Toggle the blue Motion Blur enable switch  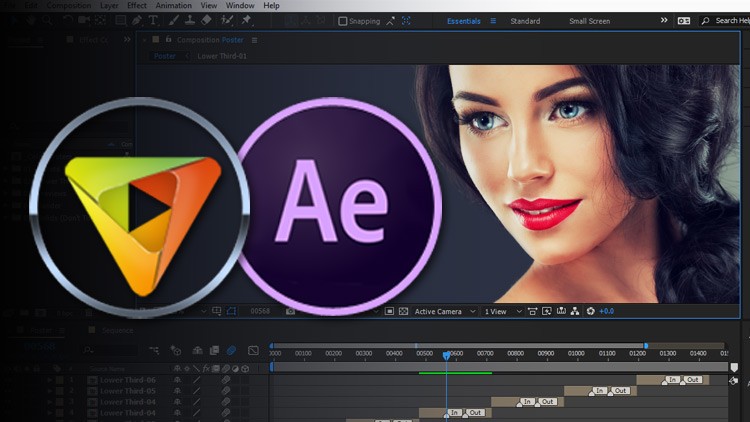[232, 351]
